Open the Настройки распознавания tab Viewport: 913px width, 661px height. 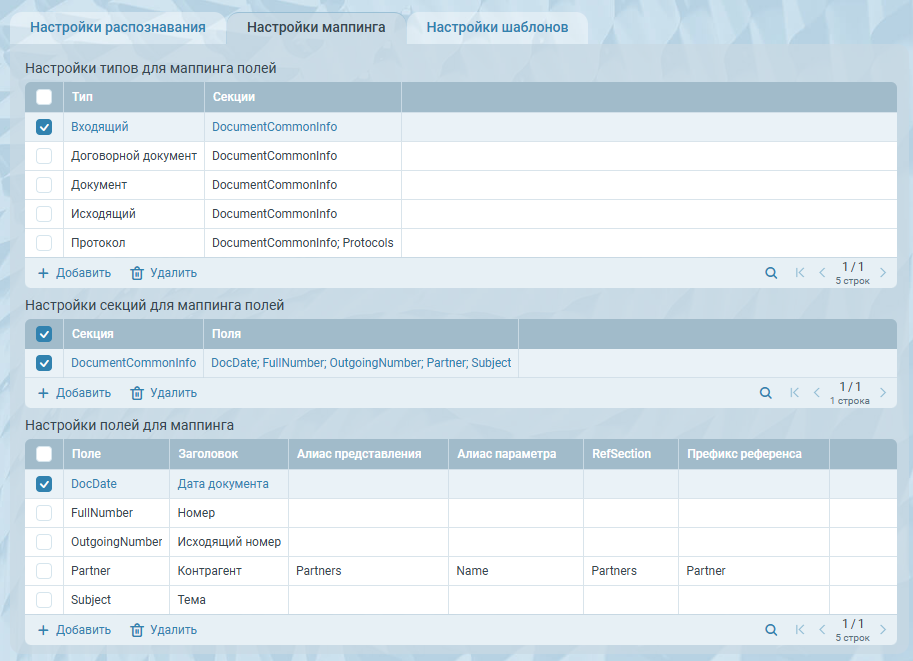[118, 27]
